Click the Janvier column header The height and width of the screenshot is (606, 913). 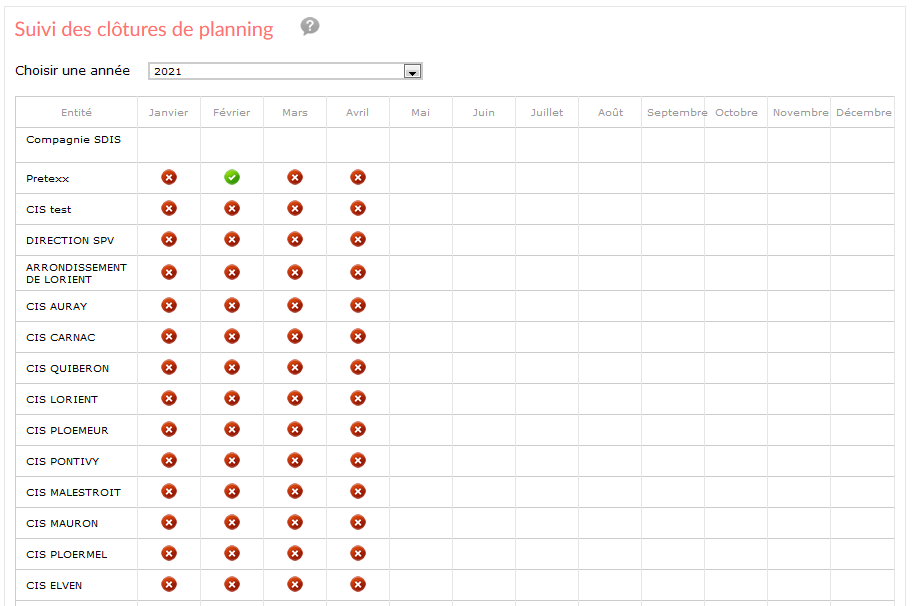pos(168,112)
